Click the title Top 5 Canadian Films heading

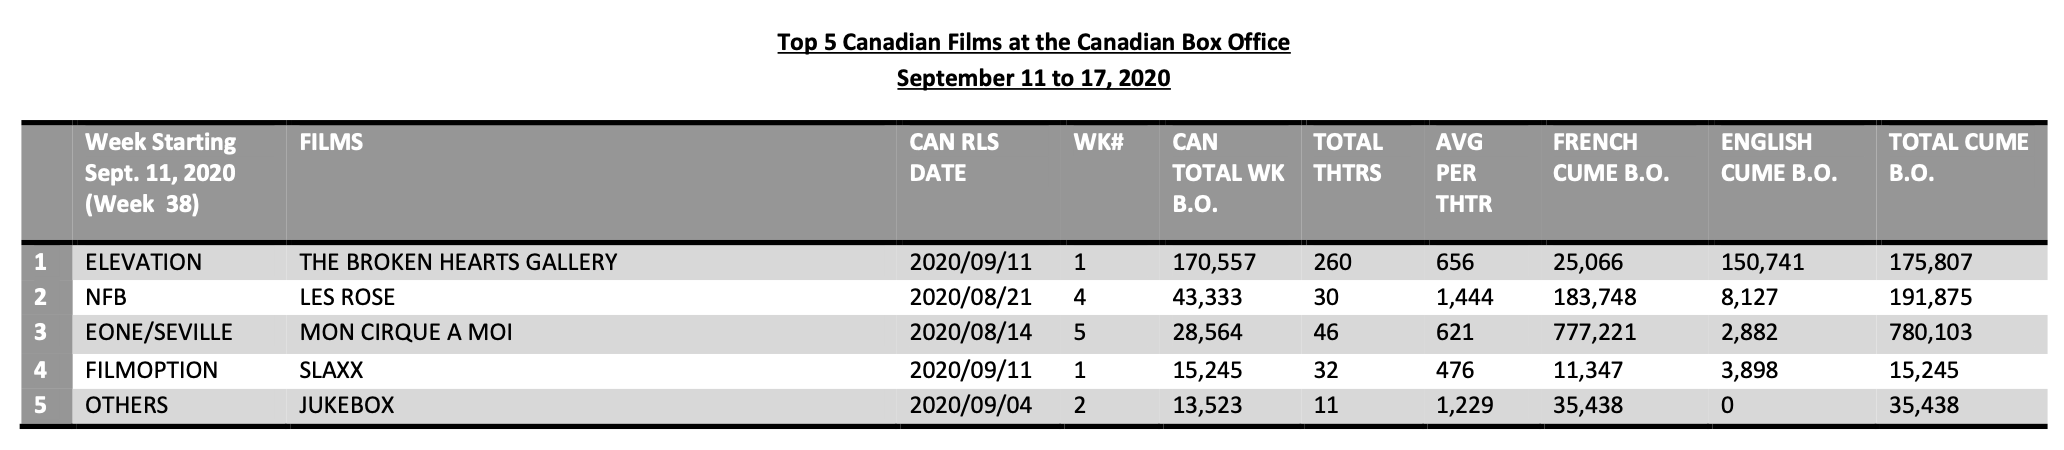point(1034,43)
